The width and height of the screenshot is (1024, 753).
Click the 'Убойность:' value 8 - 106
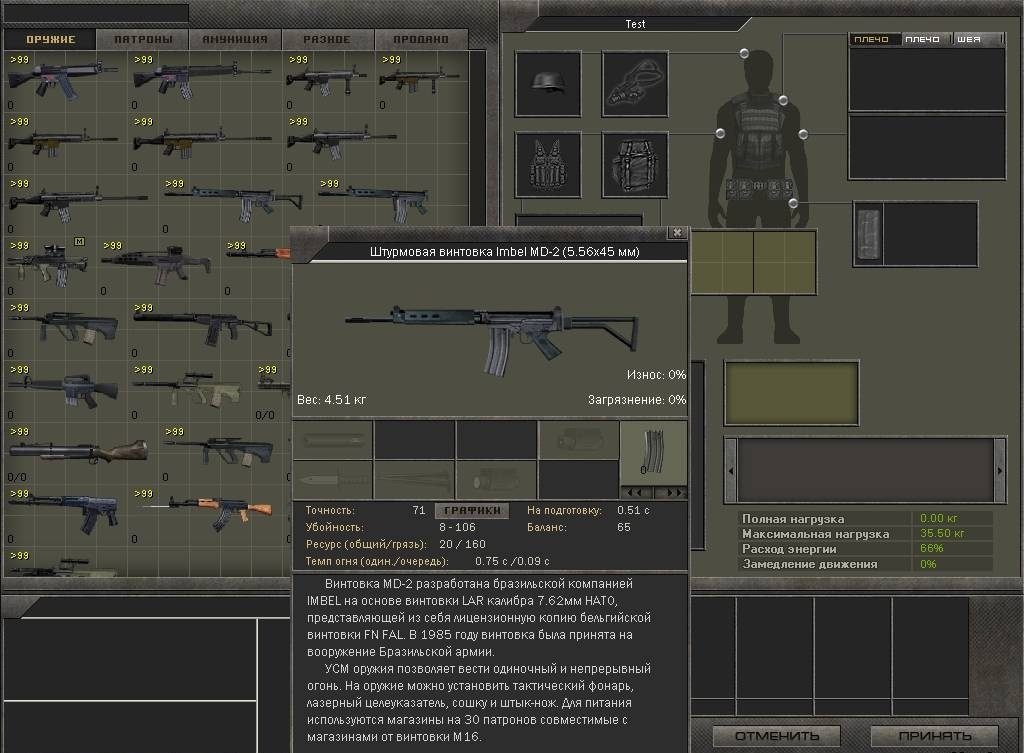(x=457, y=528)
